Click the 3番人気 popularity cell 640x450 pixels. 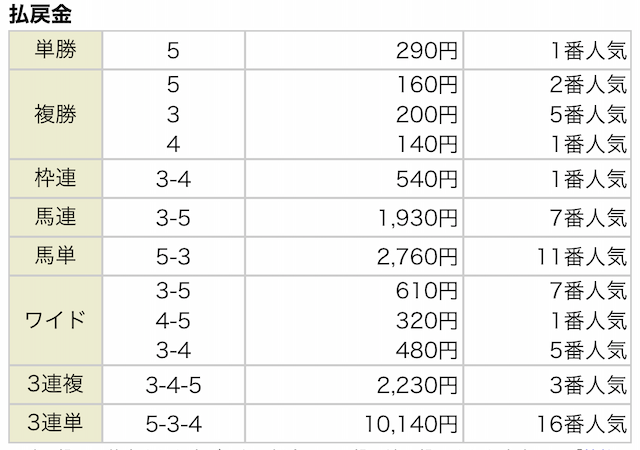[x=588, y=387]
